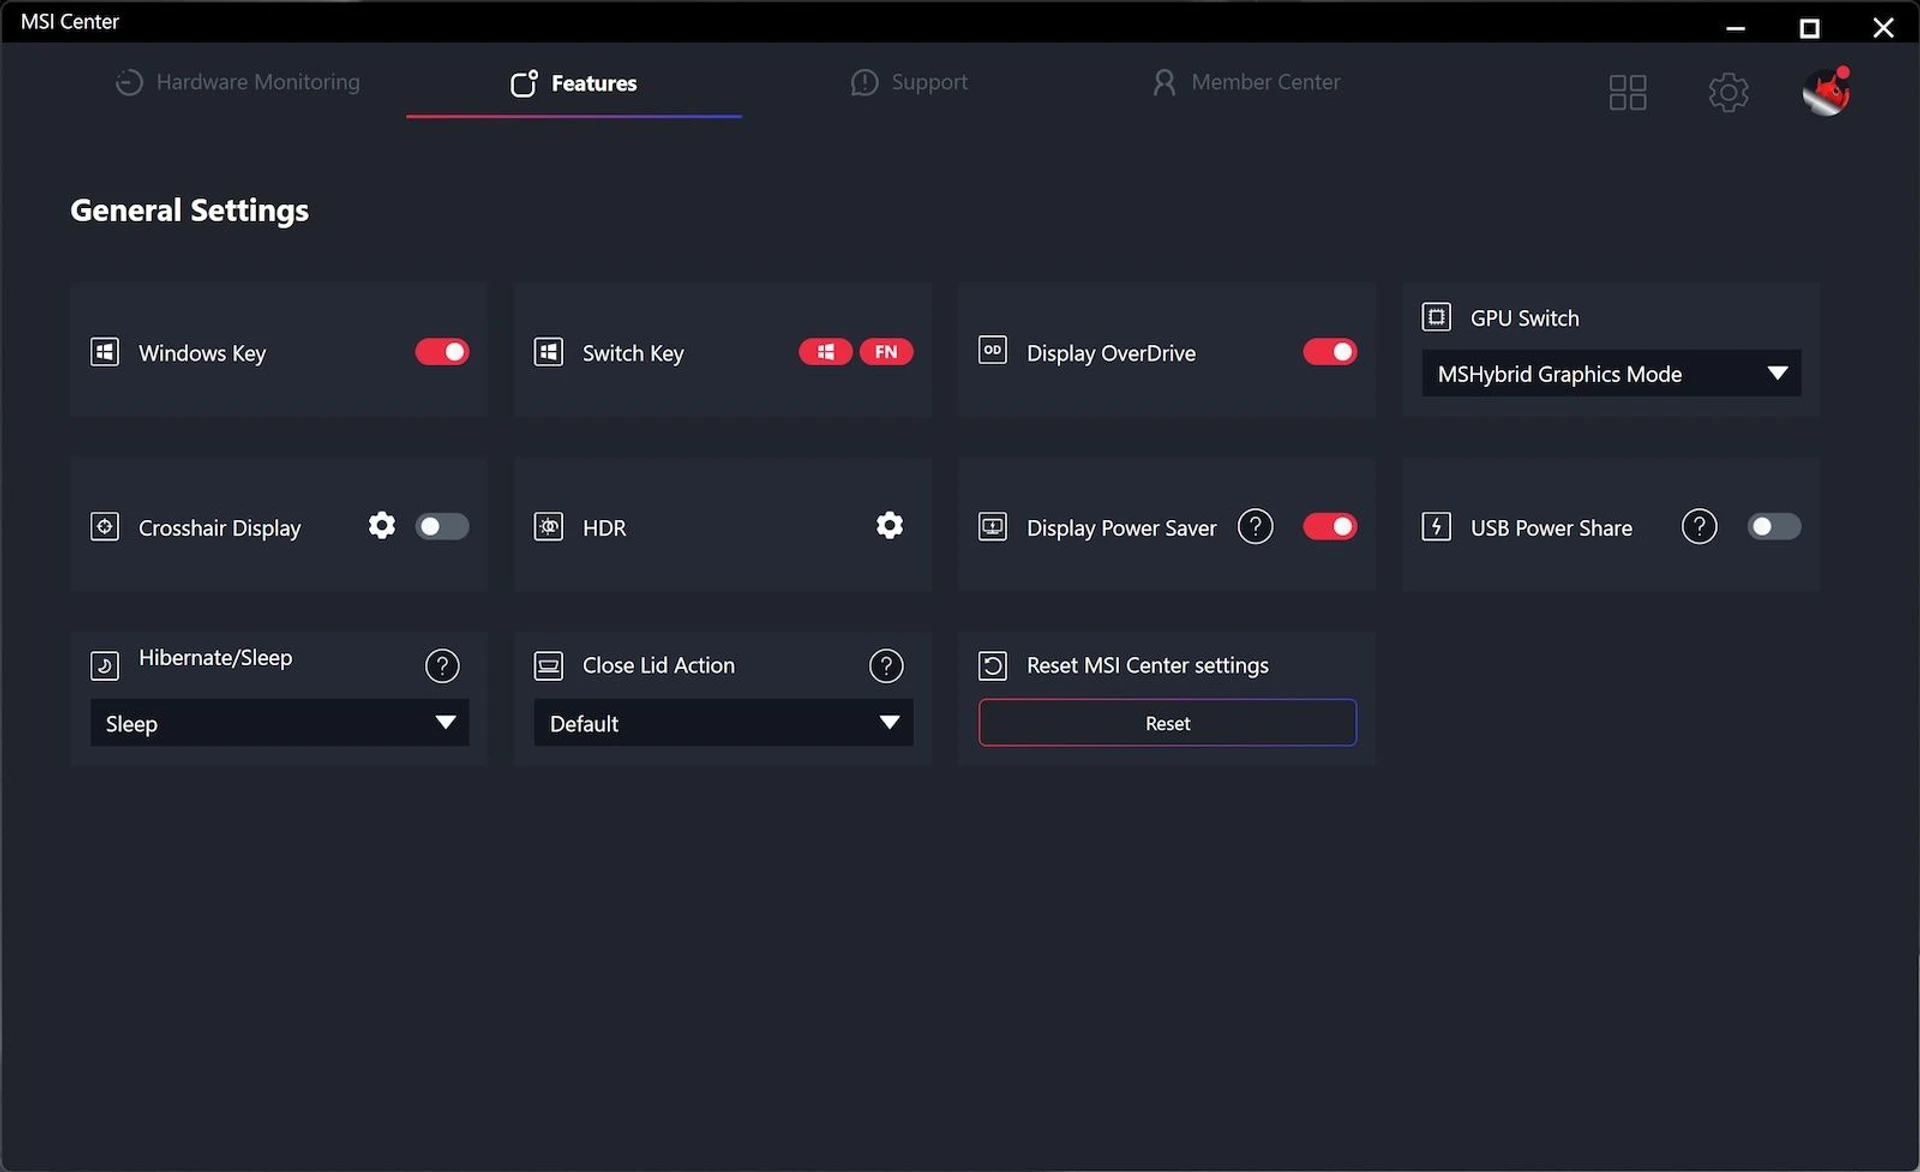Open the Support tab

pyautogui.click(x=908, y=82)
